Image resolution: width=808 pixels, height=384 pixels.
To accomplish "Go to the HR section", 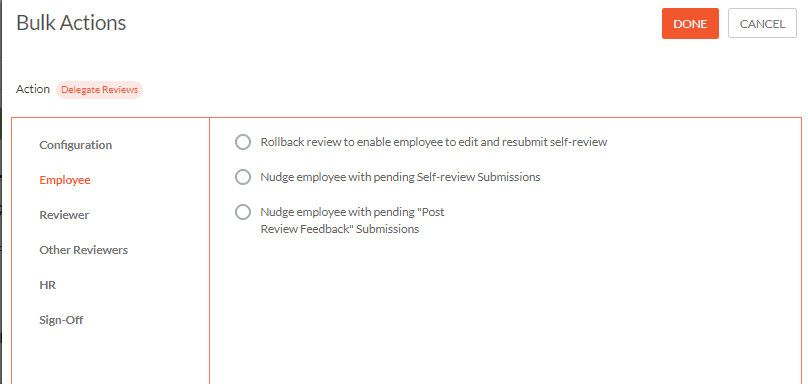I will (x=47, y=285).
